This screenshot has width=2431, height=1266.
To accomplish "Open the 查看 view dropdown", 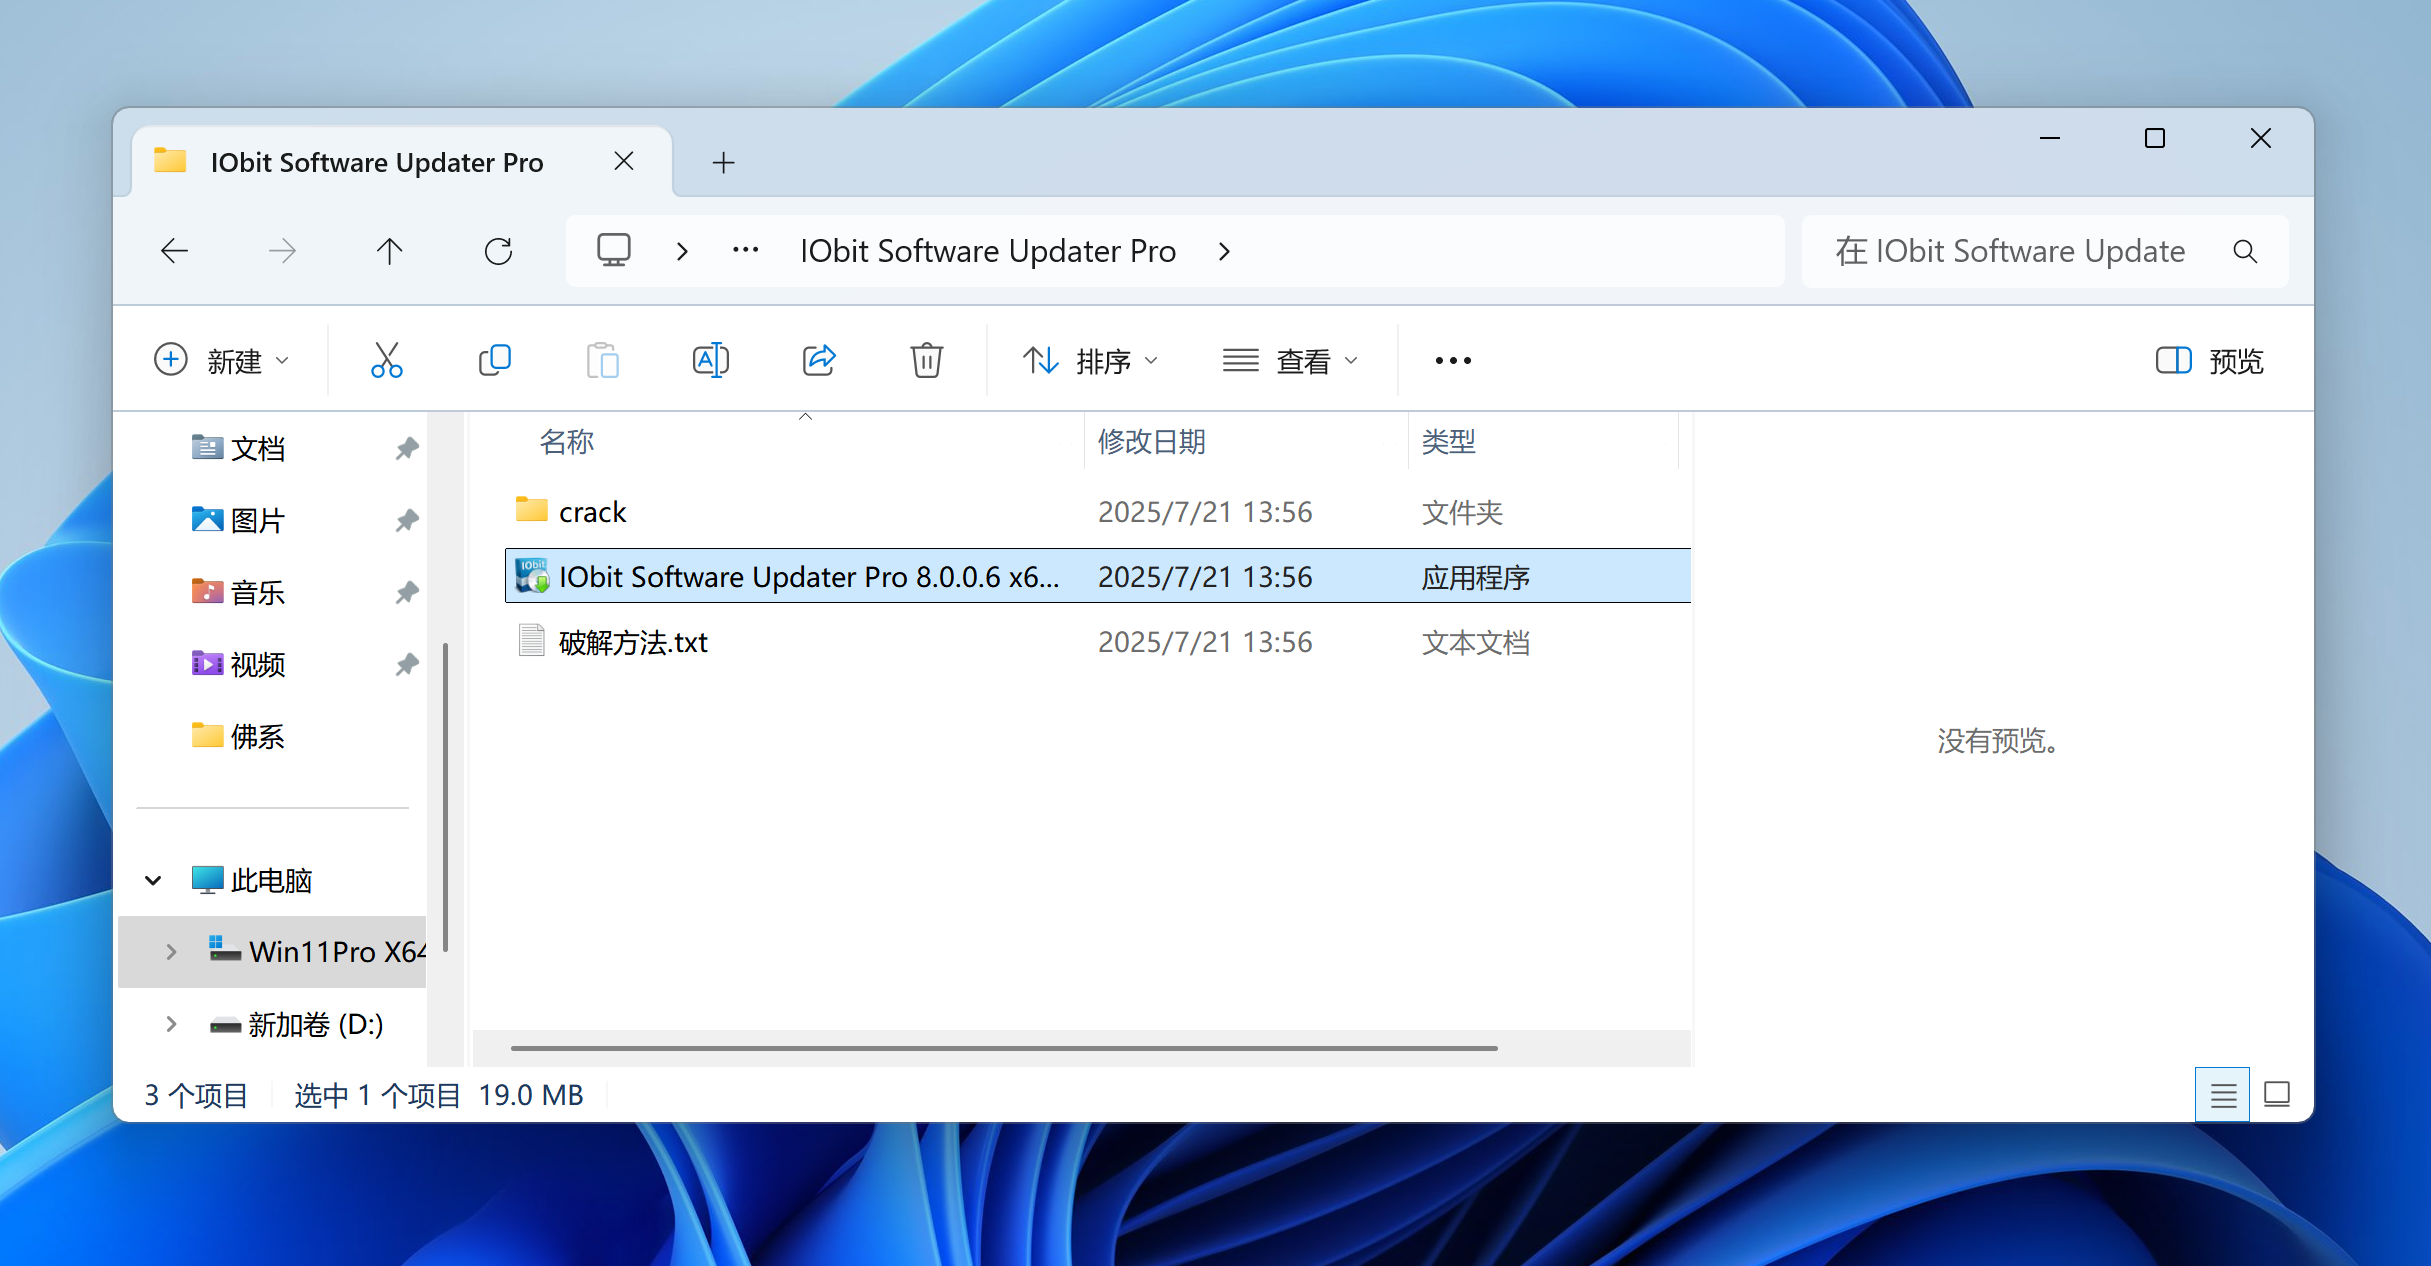I will click(x=1290, y=360).
